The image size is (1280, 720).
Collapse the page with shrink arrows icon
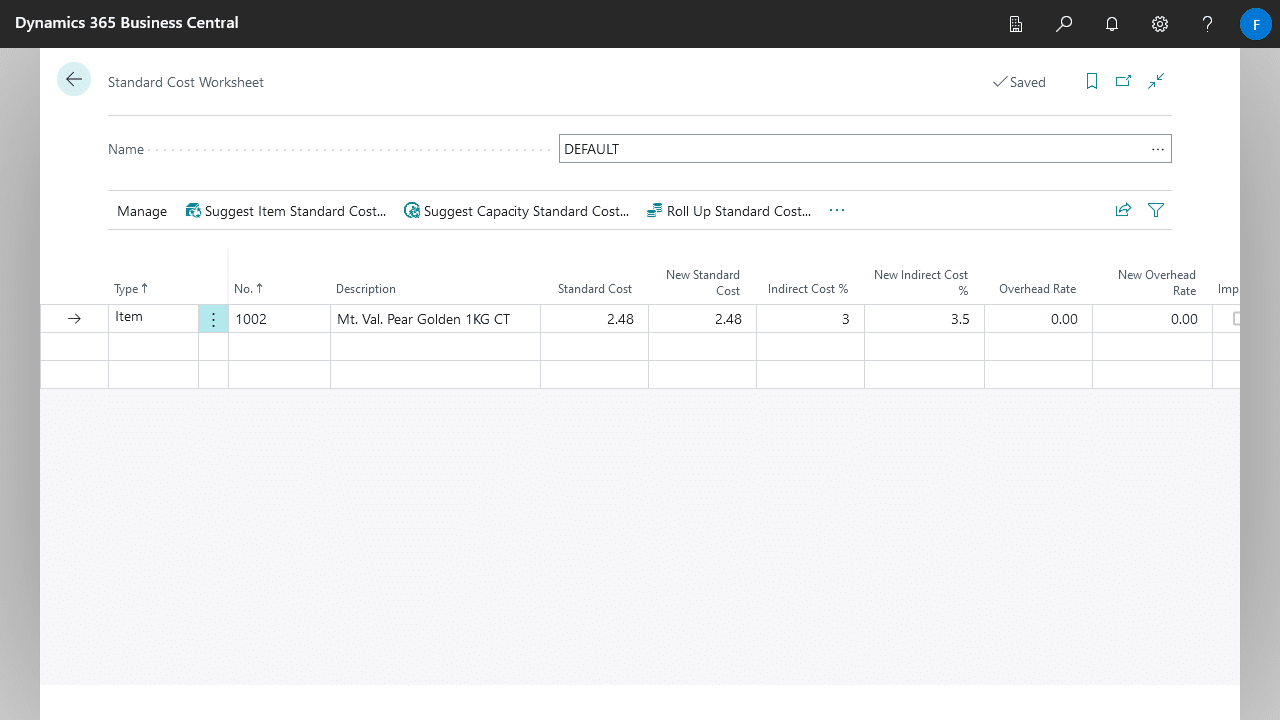(x=1156, y=82)
